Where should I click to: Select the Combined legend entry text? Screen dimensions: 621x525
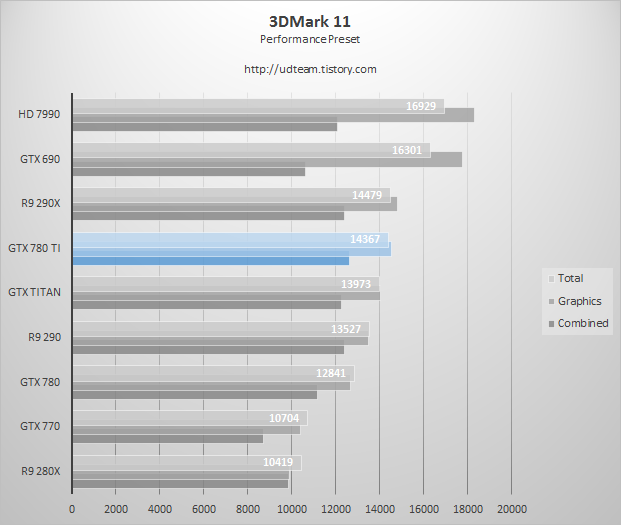pyautogui.click(x=583, y=323)
